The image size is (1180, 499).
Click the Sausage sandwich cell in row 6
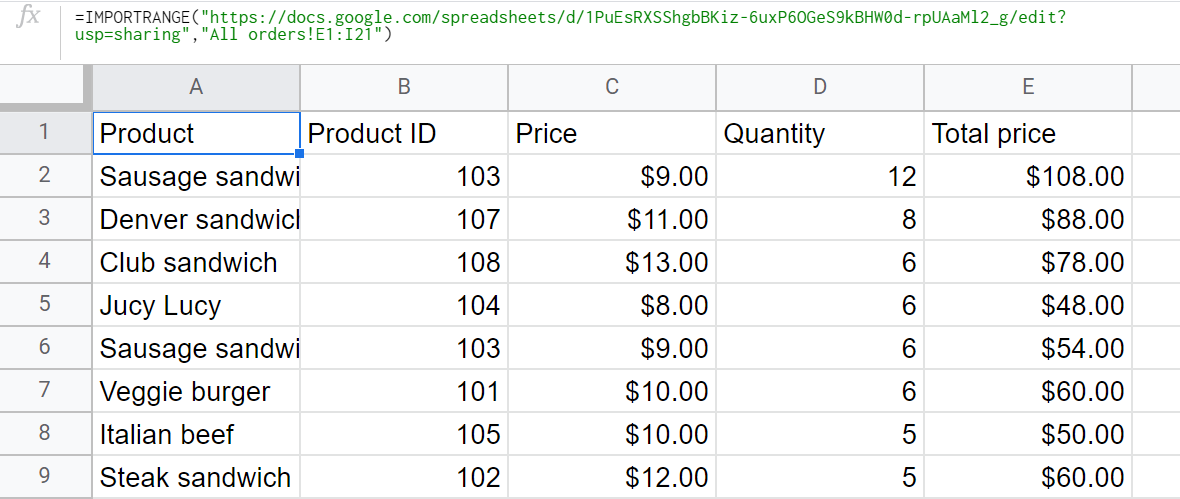[196, 348]
